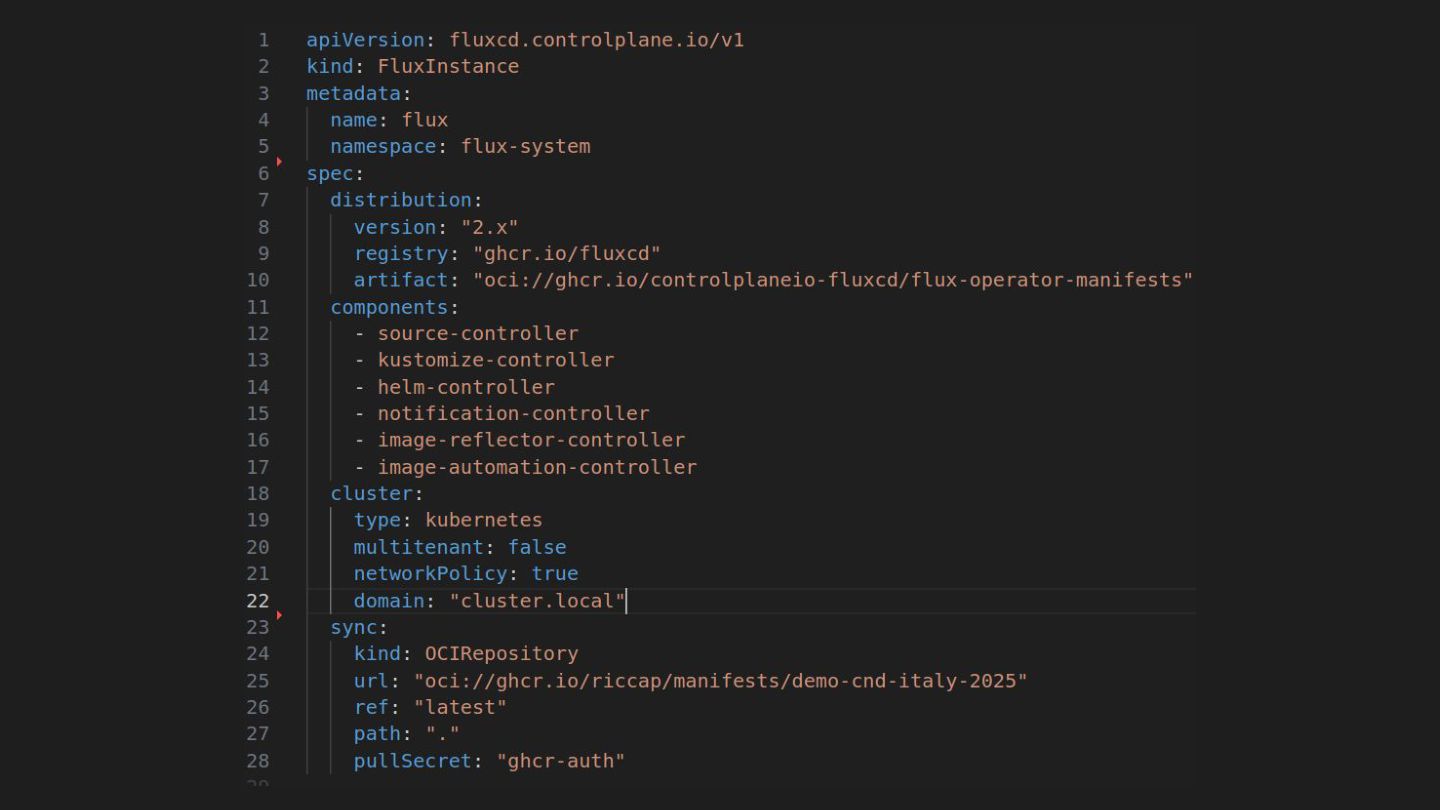Screen dimensions: 1440x810
Task: Click line number 11 beside components
Action: pyautogui.click(x=258, y=307)
